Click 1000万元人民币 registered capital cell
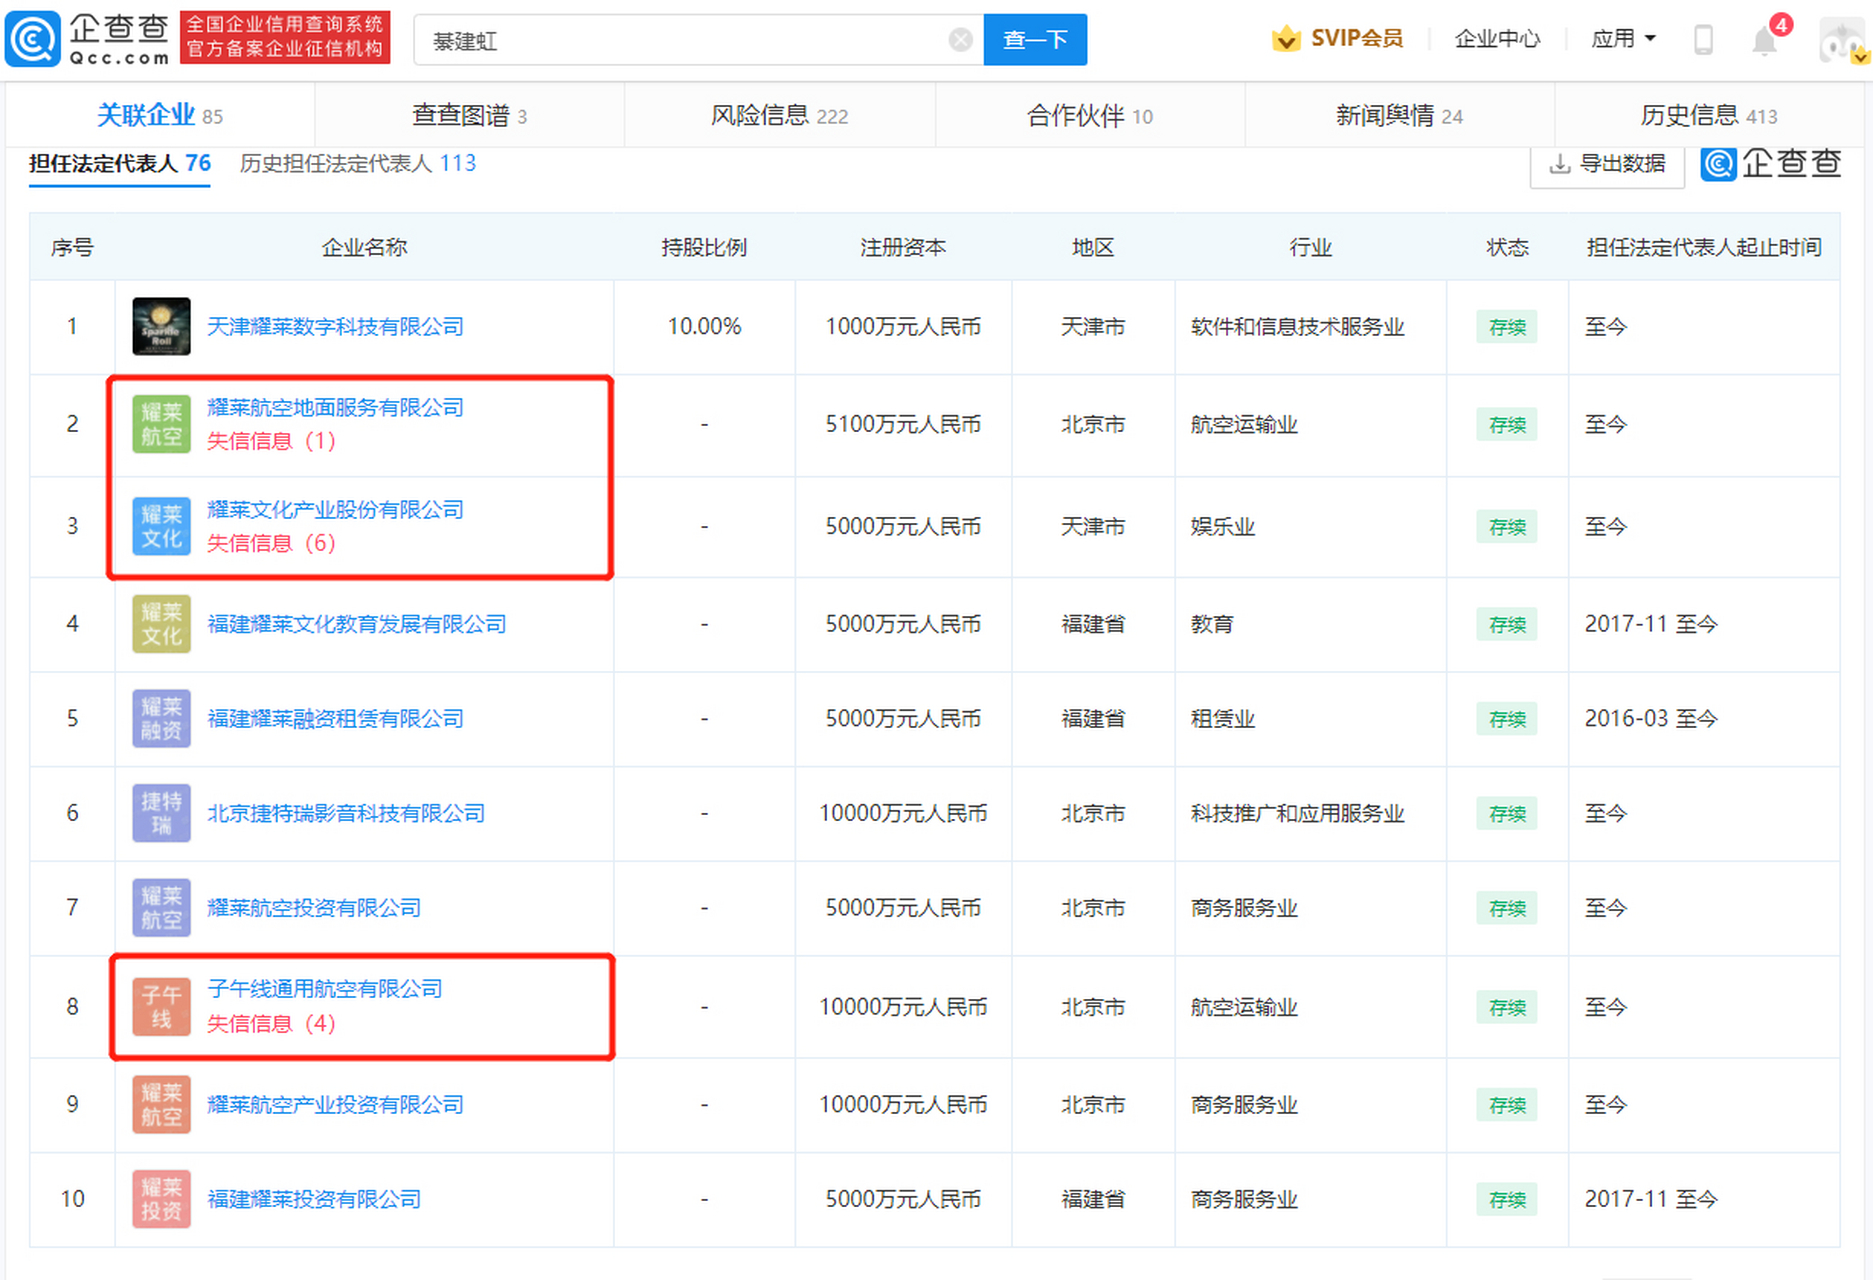1873x1280 pixels. 903,326
